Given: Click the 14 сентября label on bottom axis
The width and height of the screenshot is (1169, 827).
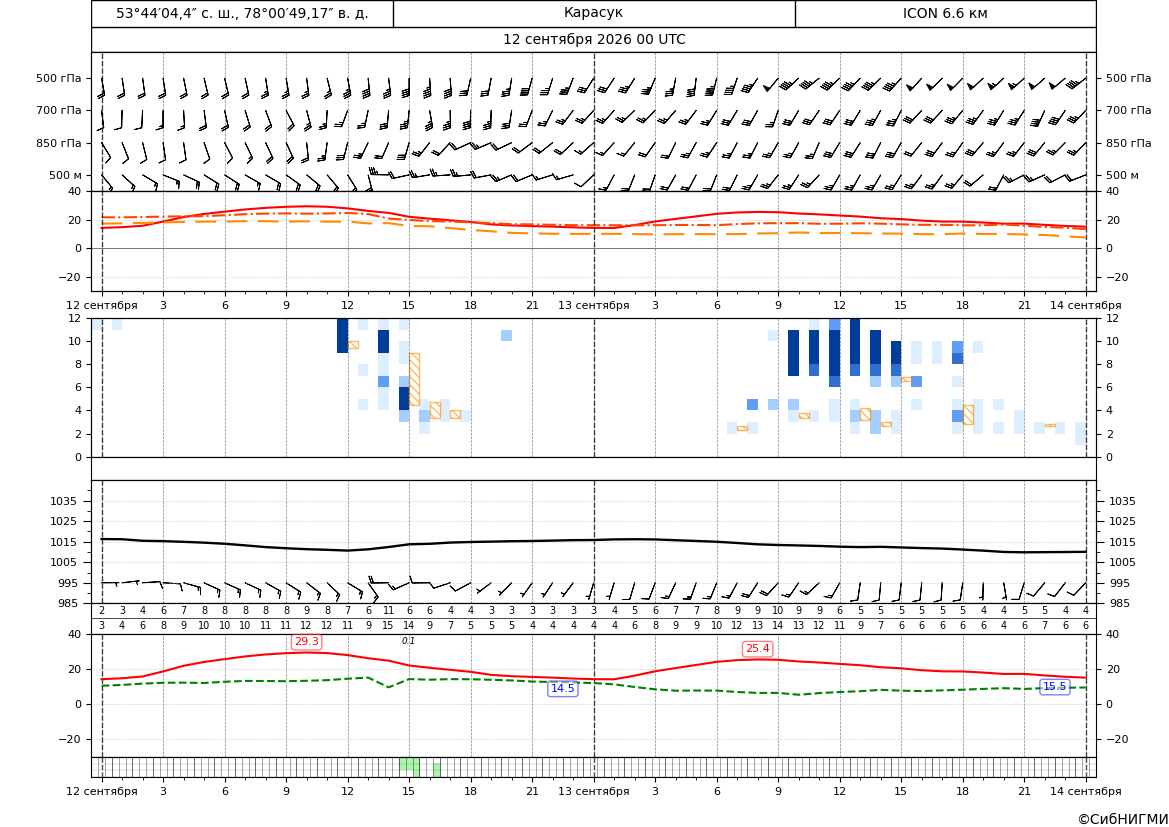Looking at the screenshot, I should point(1086,791).
